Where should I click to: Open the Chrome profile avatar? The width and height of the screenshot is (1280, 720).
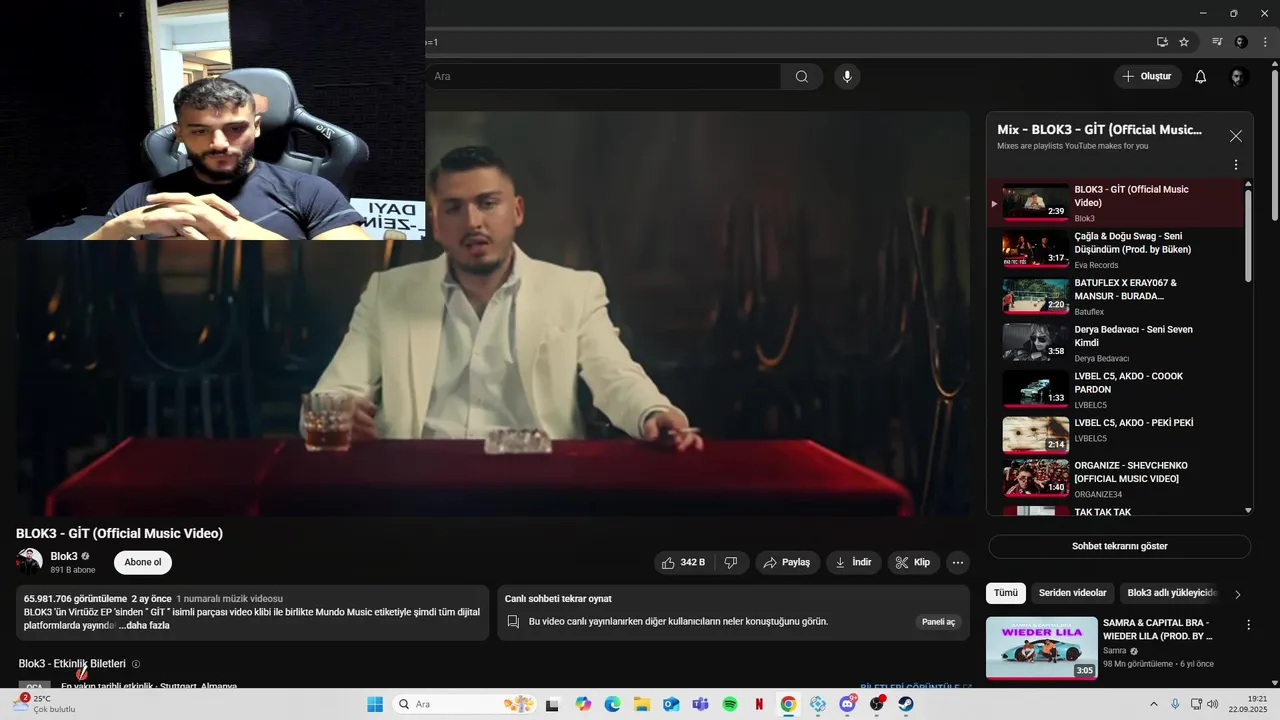[x=1241, y=42]
